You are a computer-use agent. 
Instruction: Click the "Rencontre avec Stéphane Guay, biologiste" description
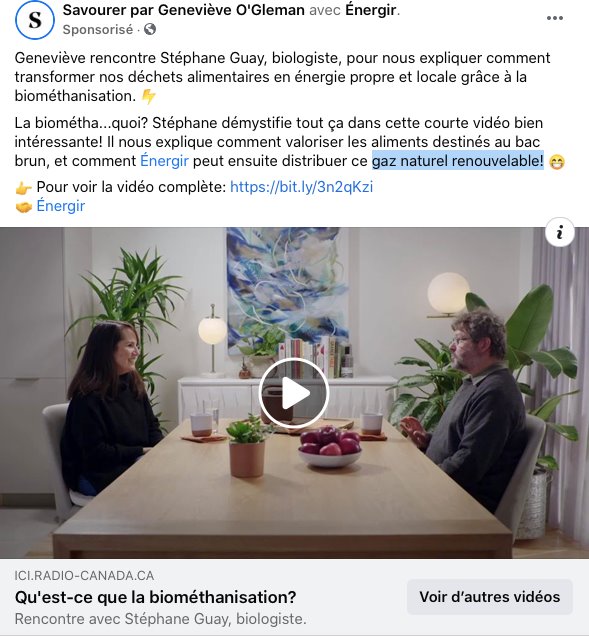tap(161, 619)
